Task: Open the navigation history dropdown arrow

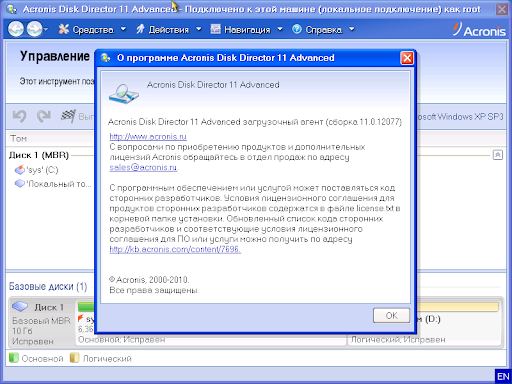Action: pos(46,29)
